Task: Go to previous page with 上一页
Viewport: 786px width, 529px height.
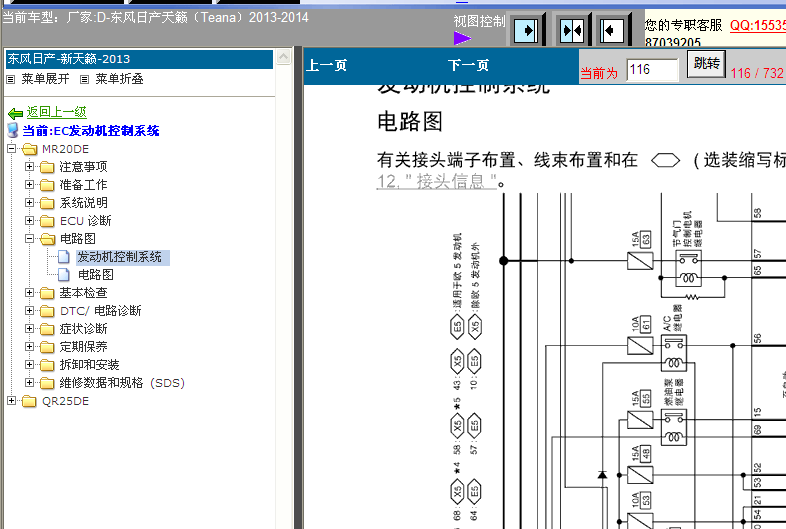Action: [327, 65]
